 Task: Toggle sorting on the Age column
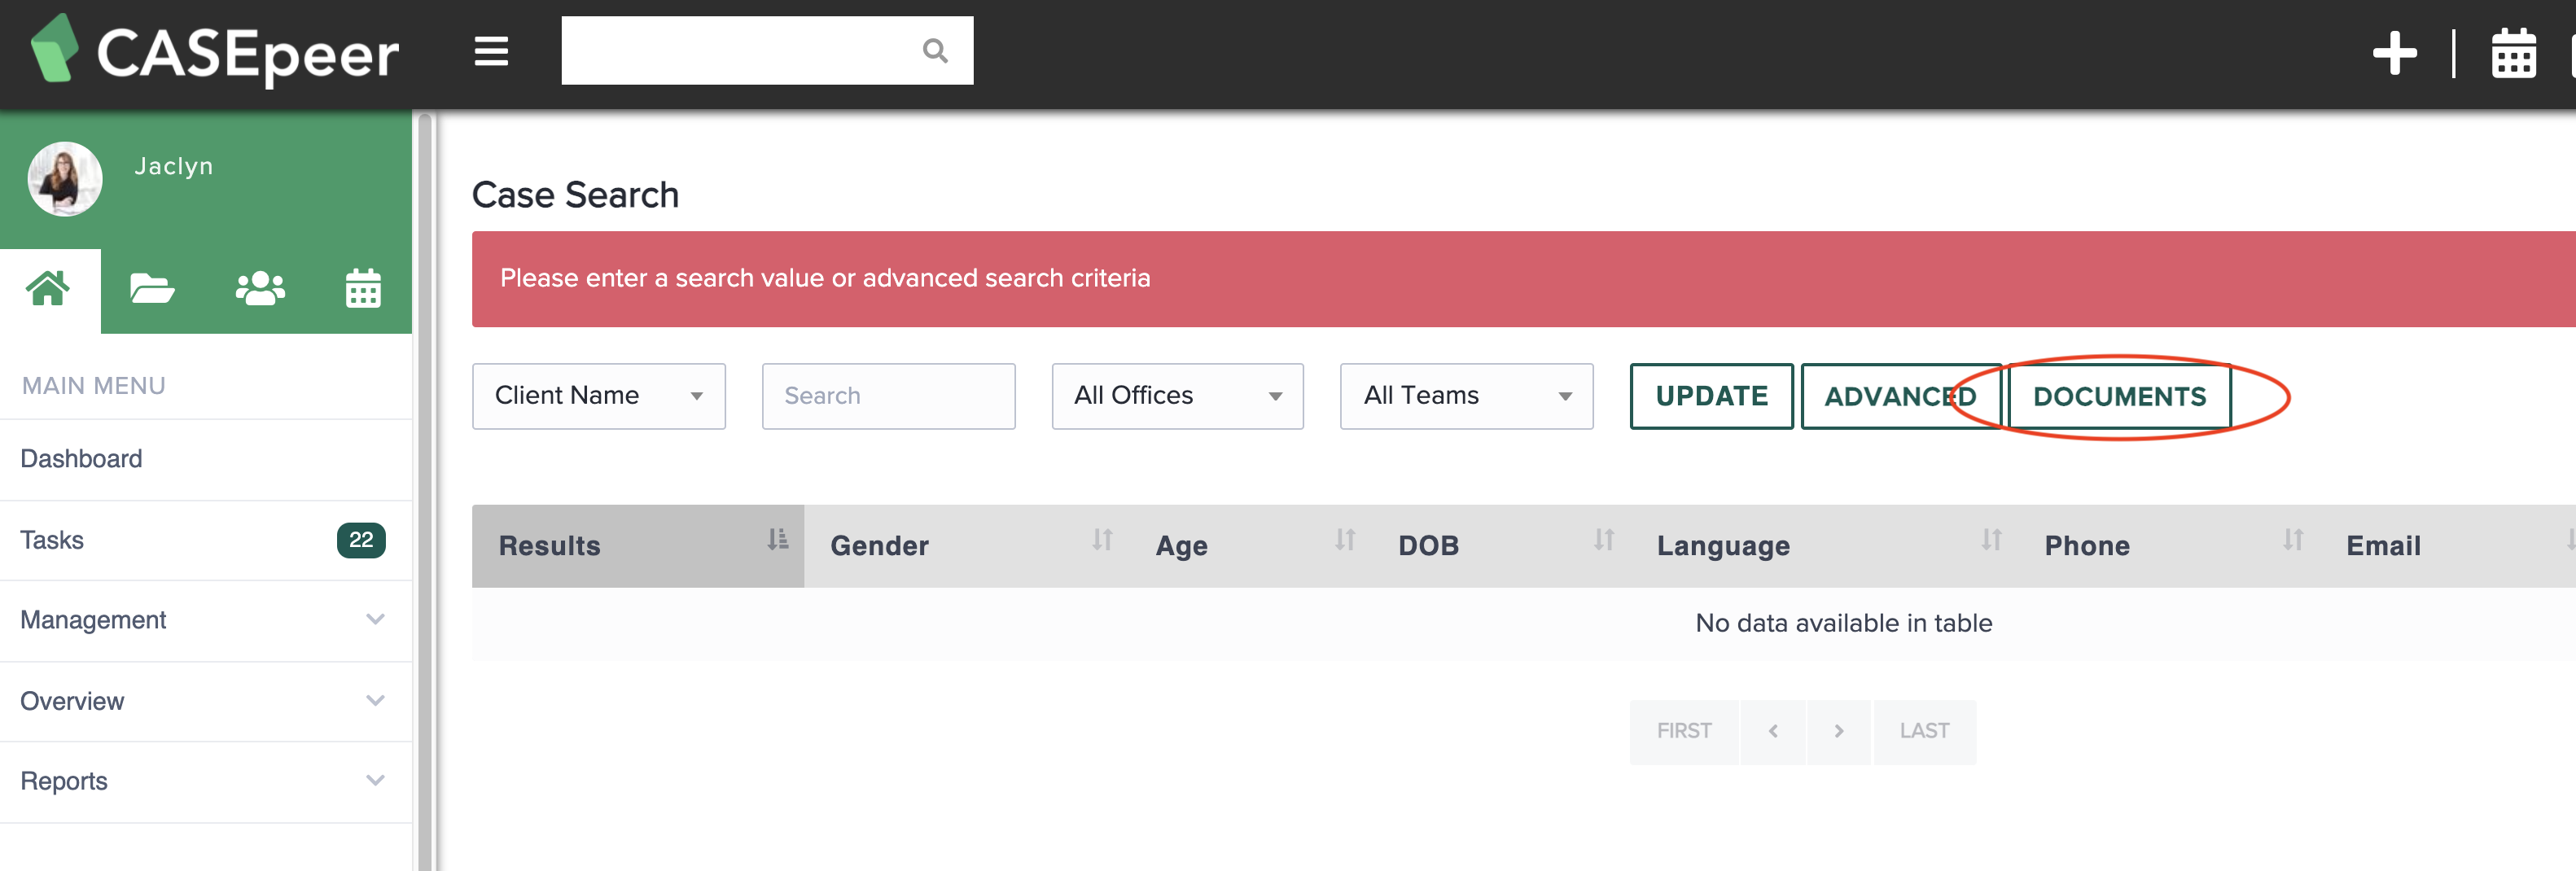click(1182, 545)
